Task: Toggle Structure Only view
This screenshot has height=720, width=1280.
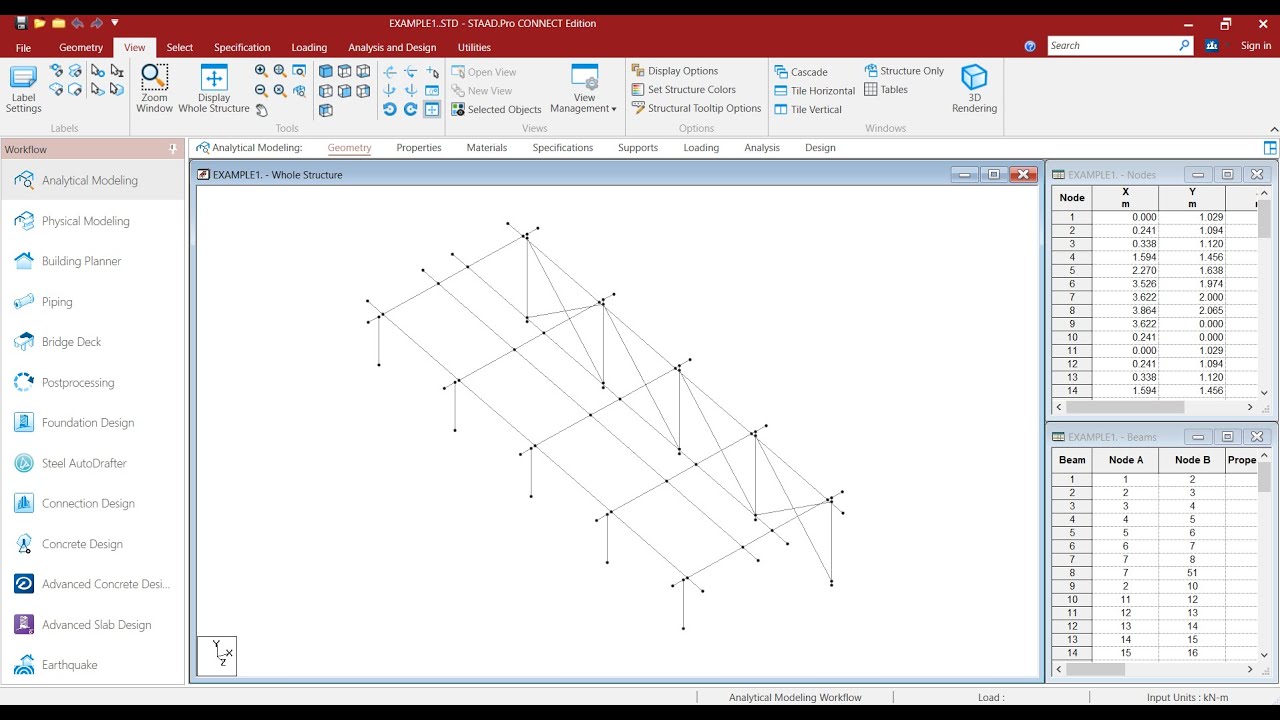Action: tap(904, 71)
